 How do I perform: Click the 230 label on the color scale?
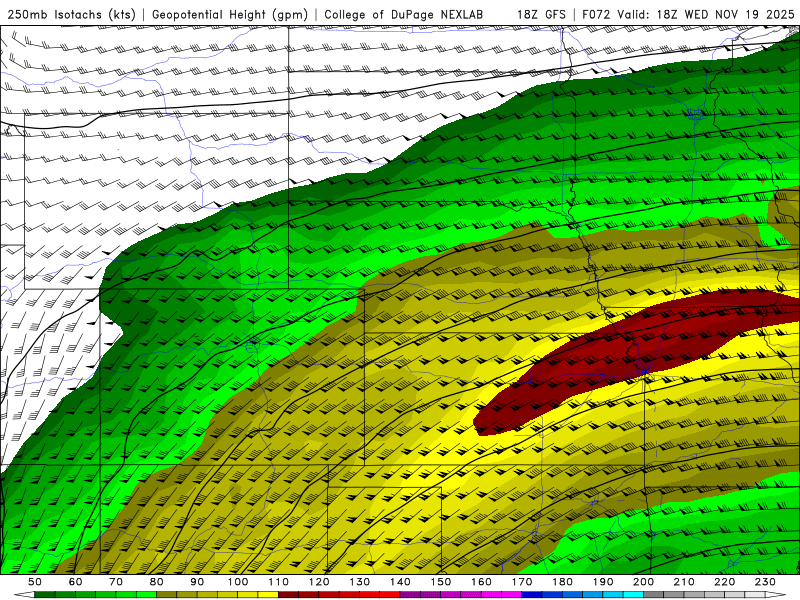[x=765, y=582]
